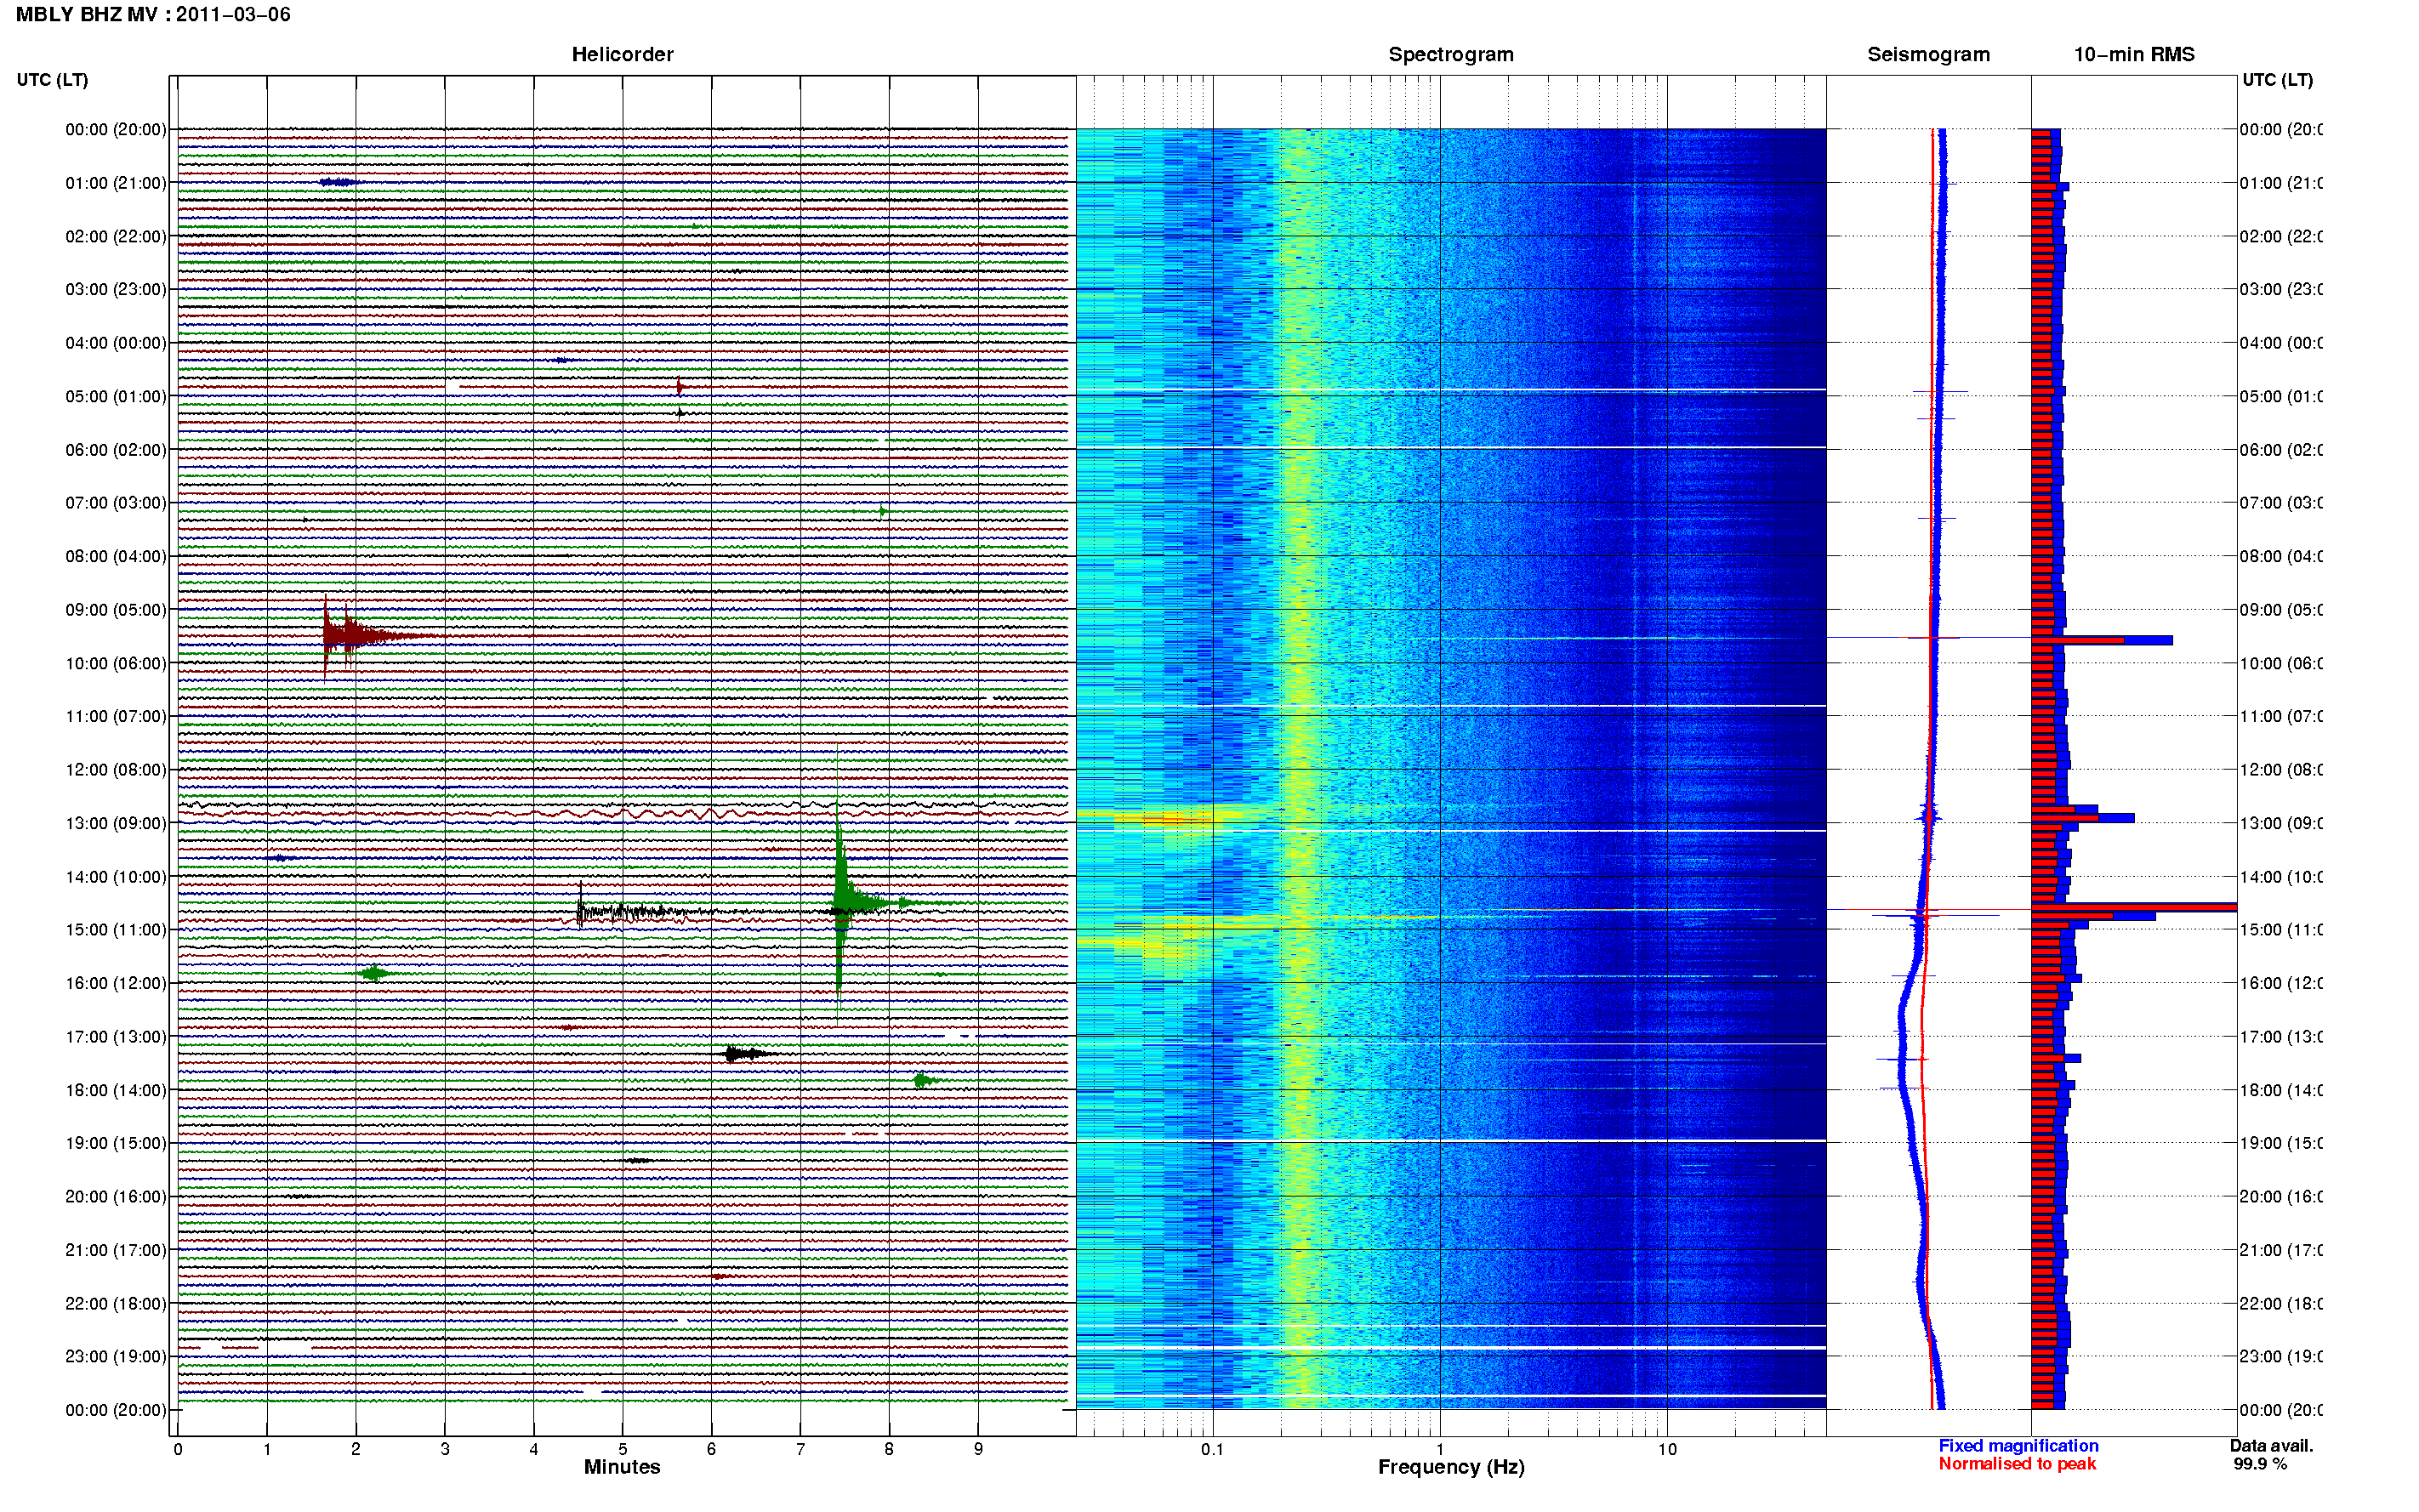Click left time label 13:00 (09:00)
This screenshot has height=1512, width=2419.
116,823
